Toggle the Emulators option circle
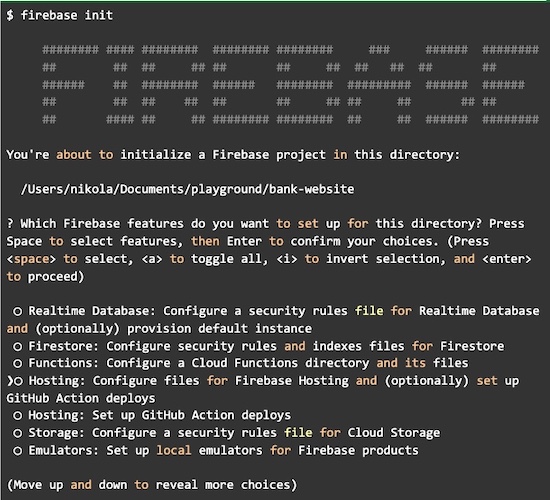 pyautogui.click(x=18, y=451)
